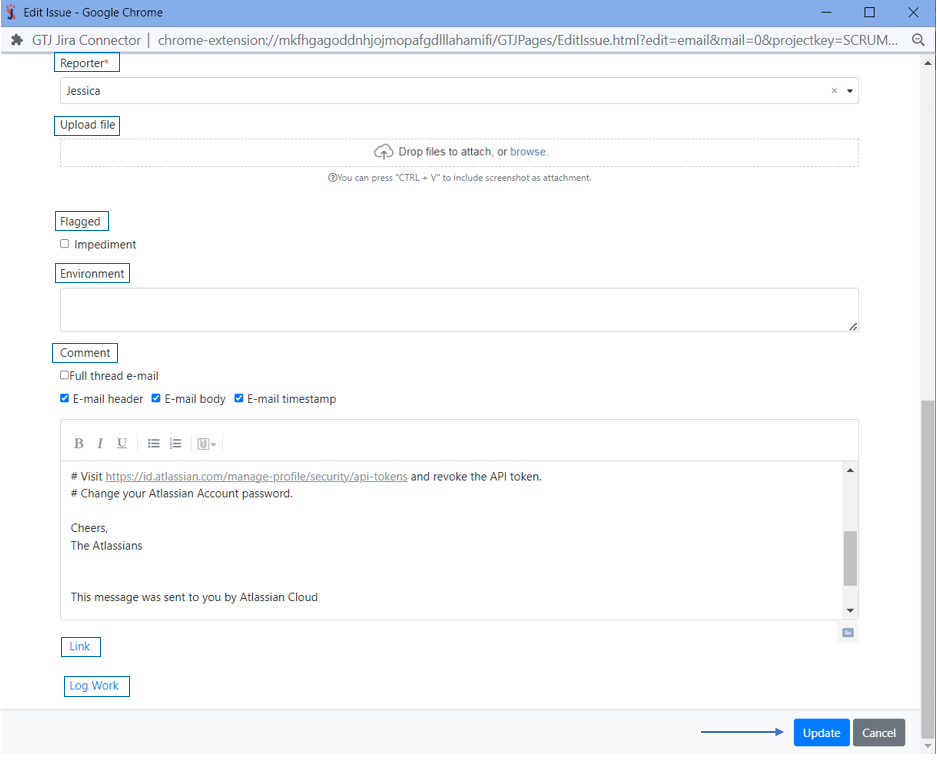The height and width of the screenshot is (763, 937).
Task: Click the underline formatting icon
Action: coord(122,444)
